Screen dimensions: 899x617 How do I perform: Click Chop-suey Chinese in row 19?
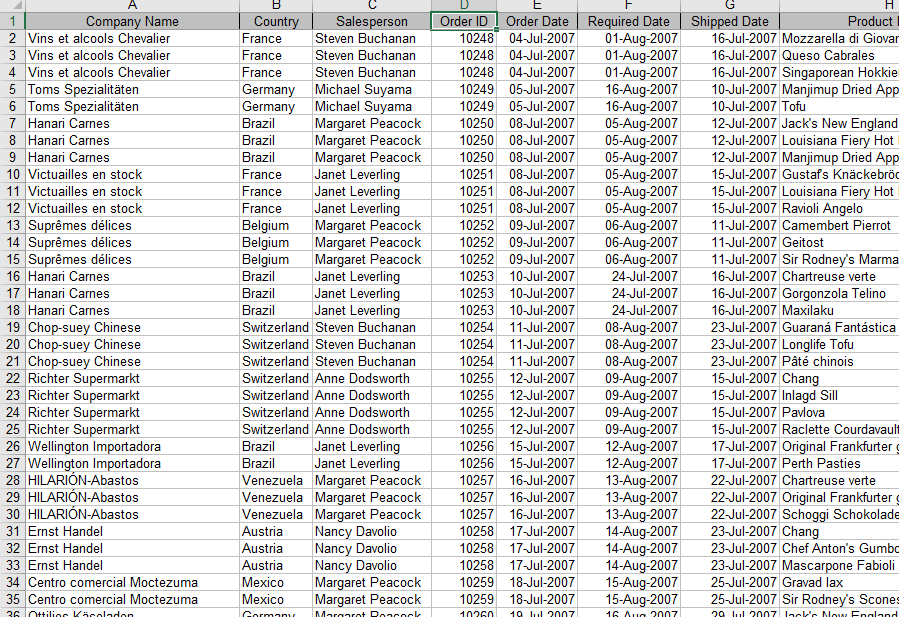click(132, 327)
